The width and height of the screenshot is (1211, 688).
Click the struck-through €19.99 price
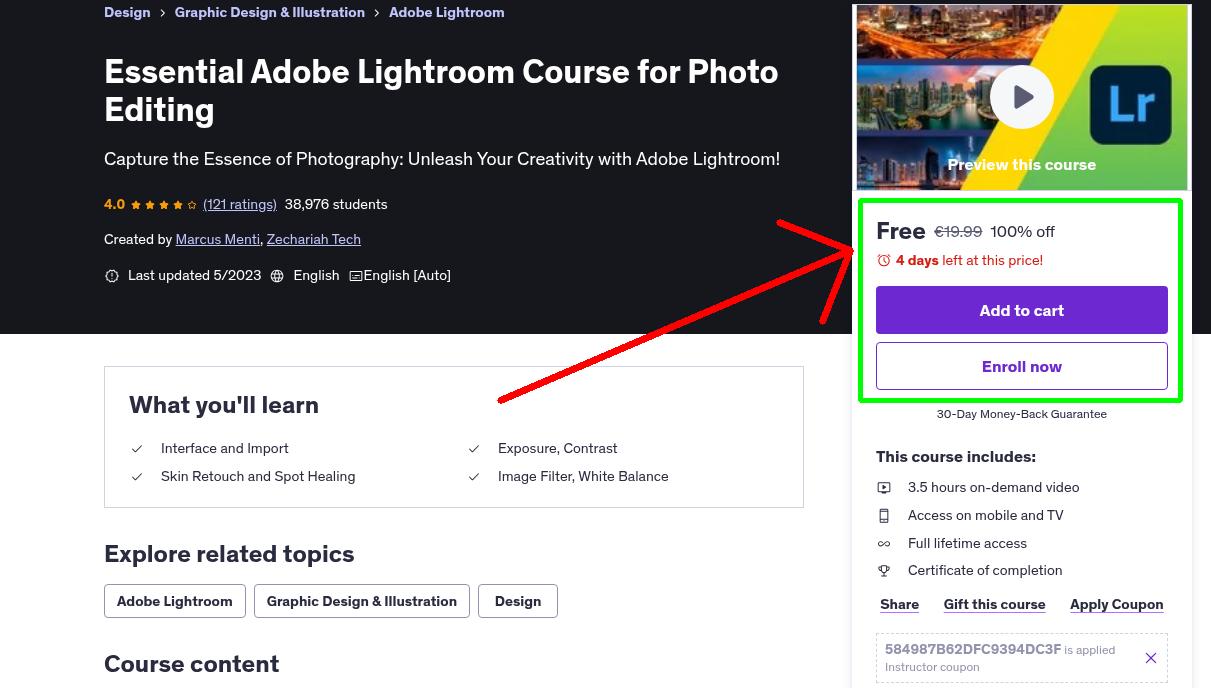point(958,232)
